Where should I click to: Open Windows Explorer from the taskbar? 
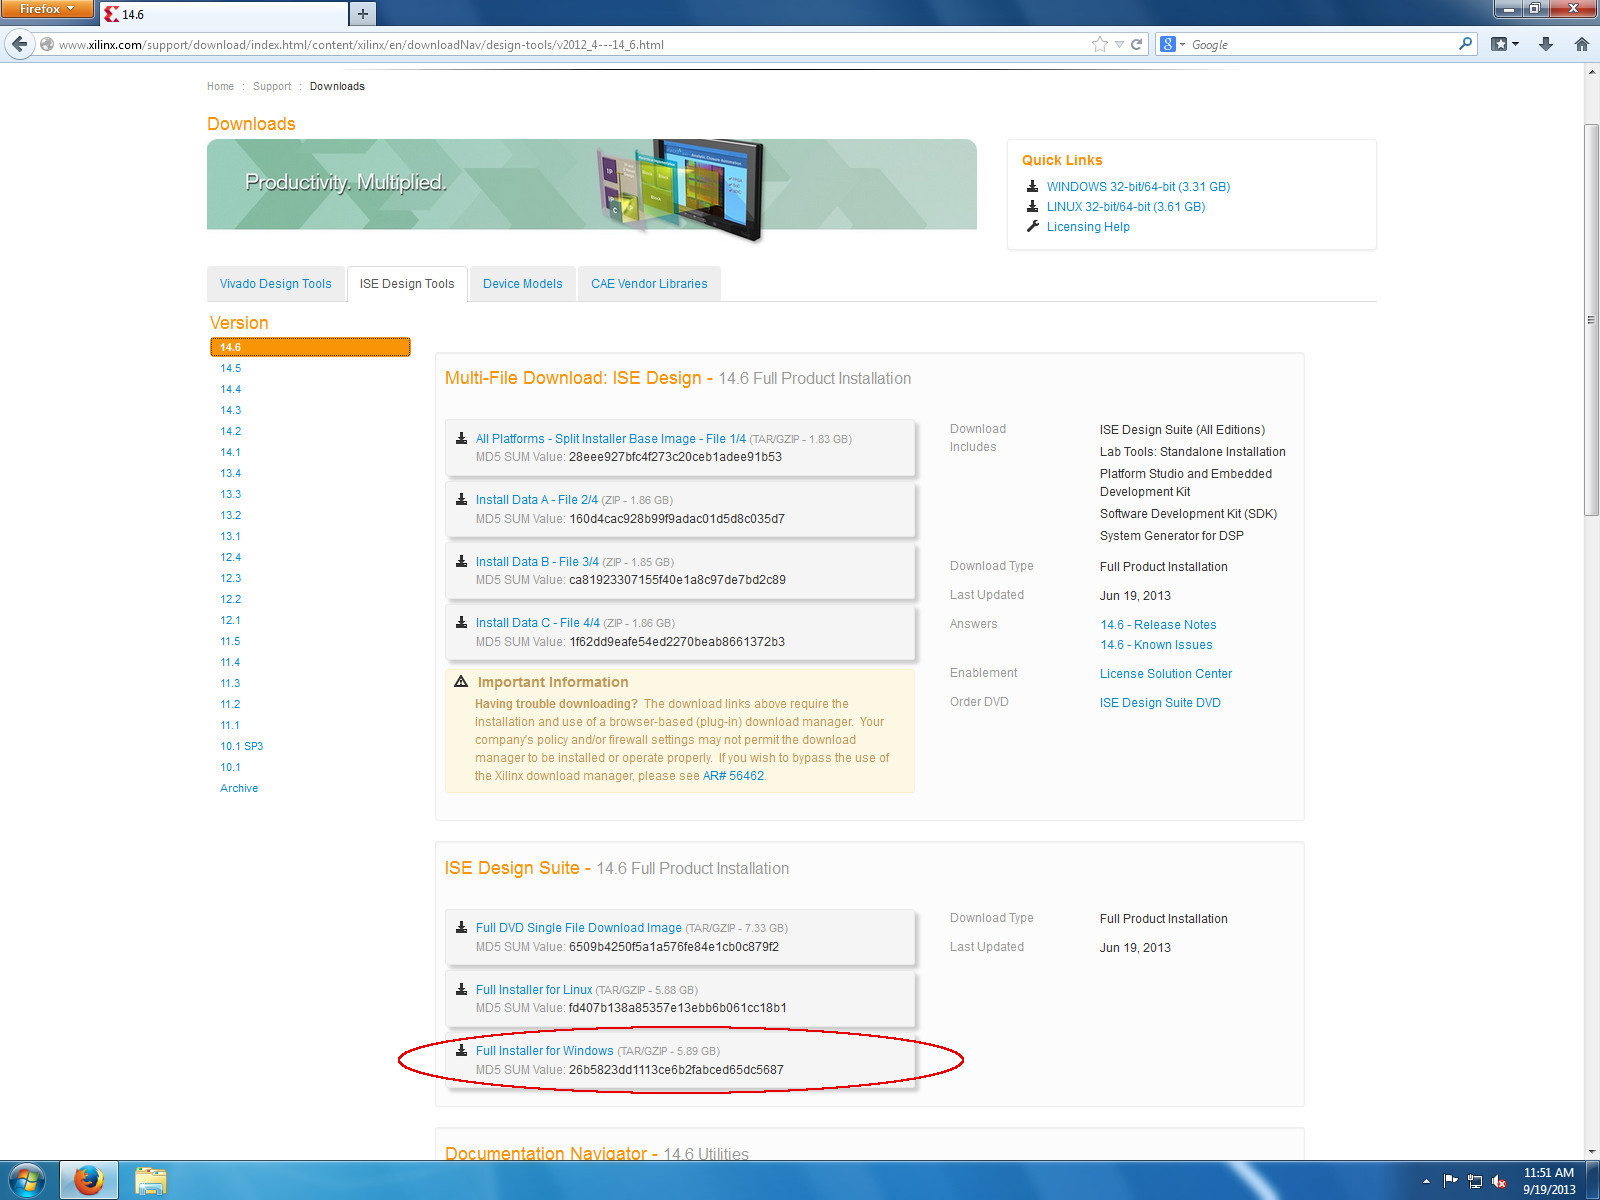pos(151,1180)
